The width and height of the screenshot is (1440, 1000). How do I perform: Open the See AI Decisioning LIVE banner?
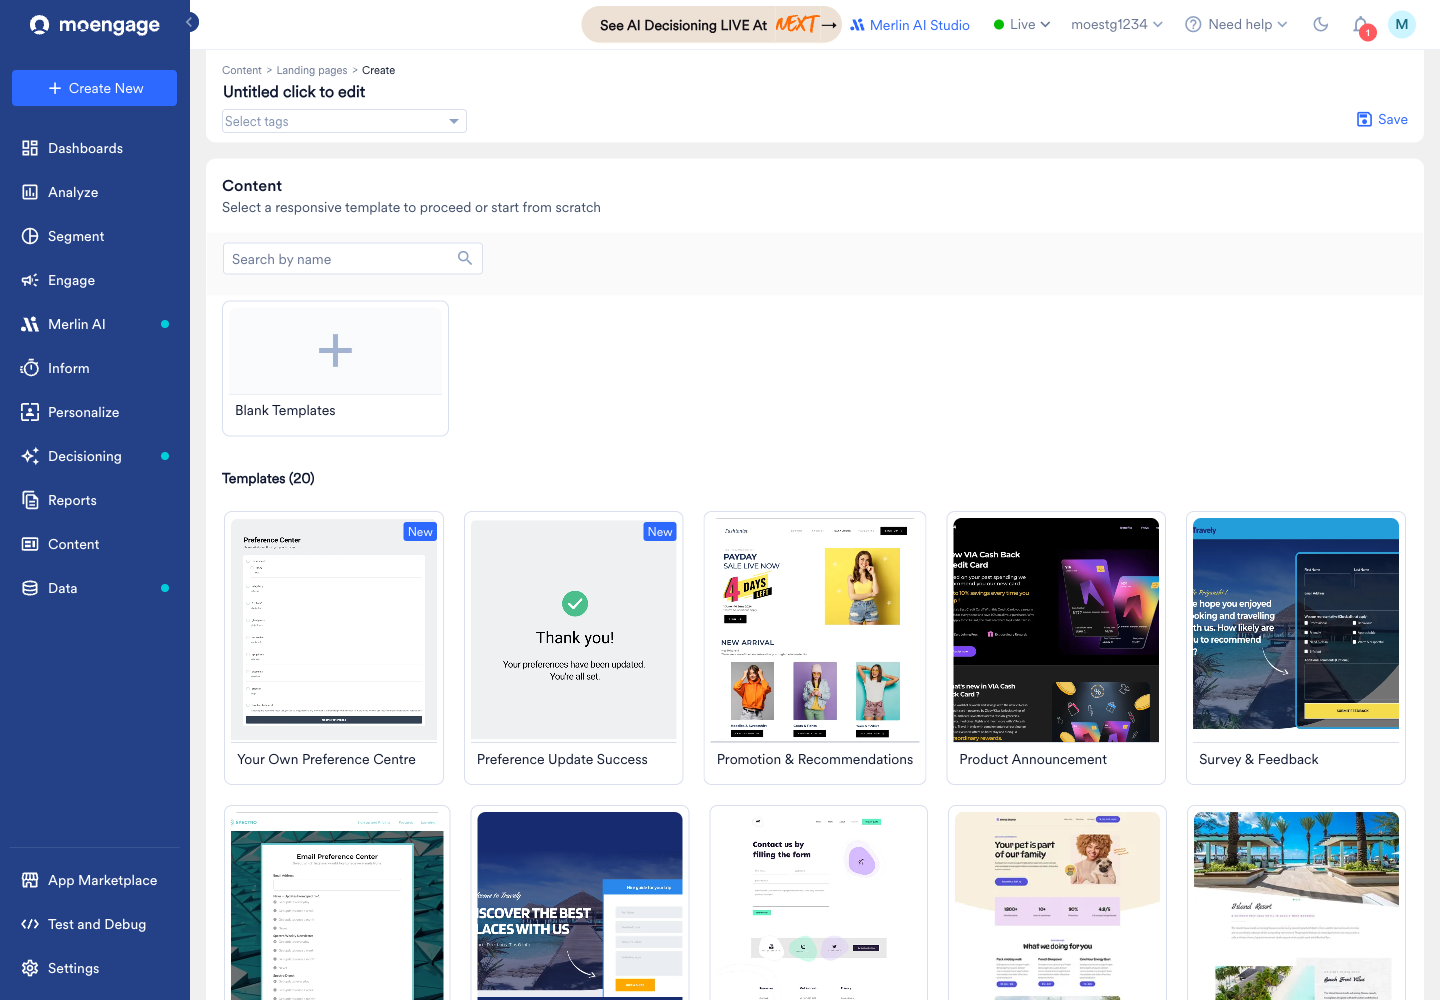click(711, 24)
